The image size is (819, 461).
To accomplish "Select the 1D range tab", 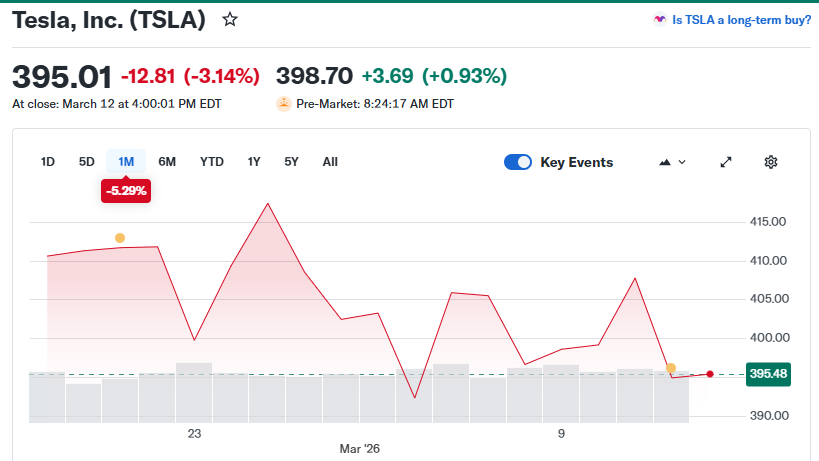I will point(47,162).
